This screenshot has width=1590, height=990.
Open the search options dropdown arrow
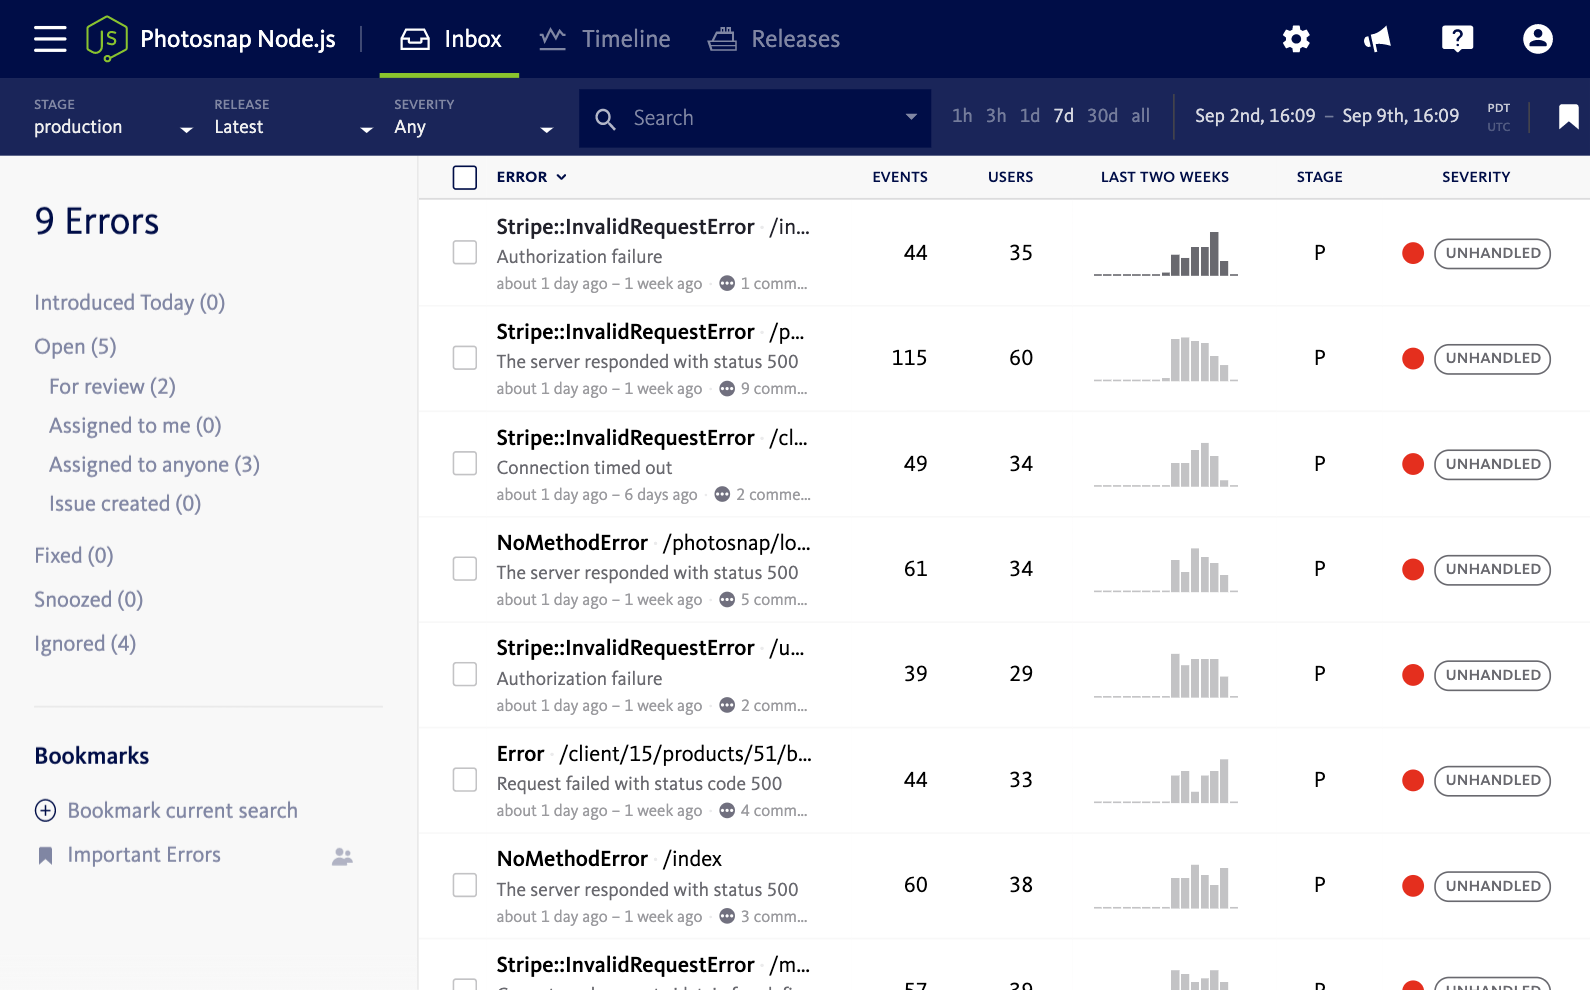(911, 117)
